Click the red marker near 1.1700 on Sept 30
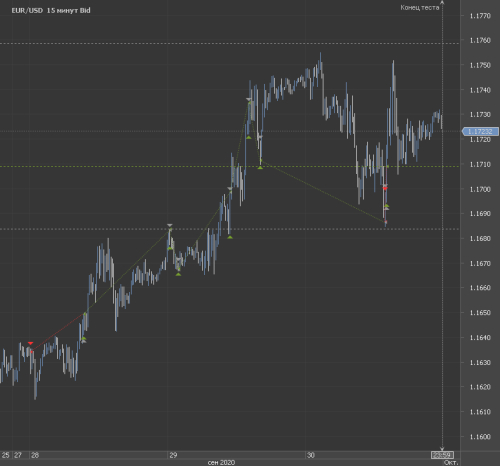 click(x=385, y=188)
